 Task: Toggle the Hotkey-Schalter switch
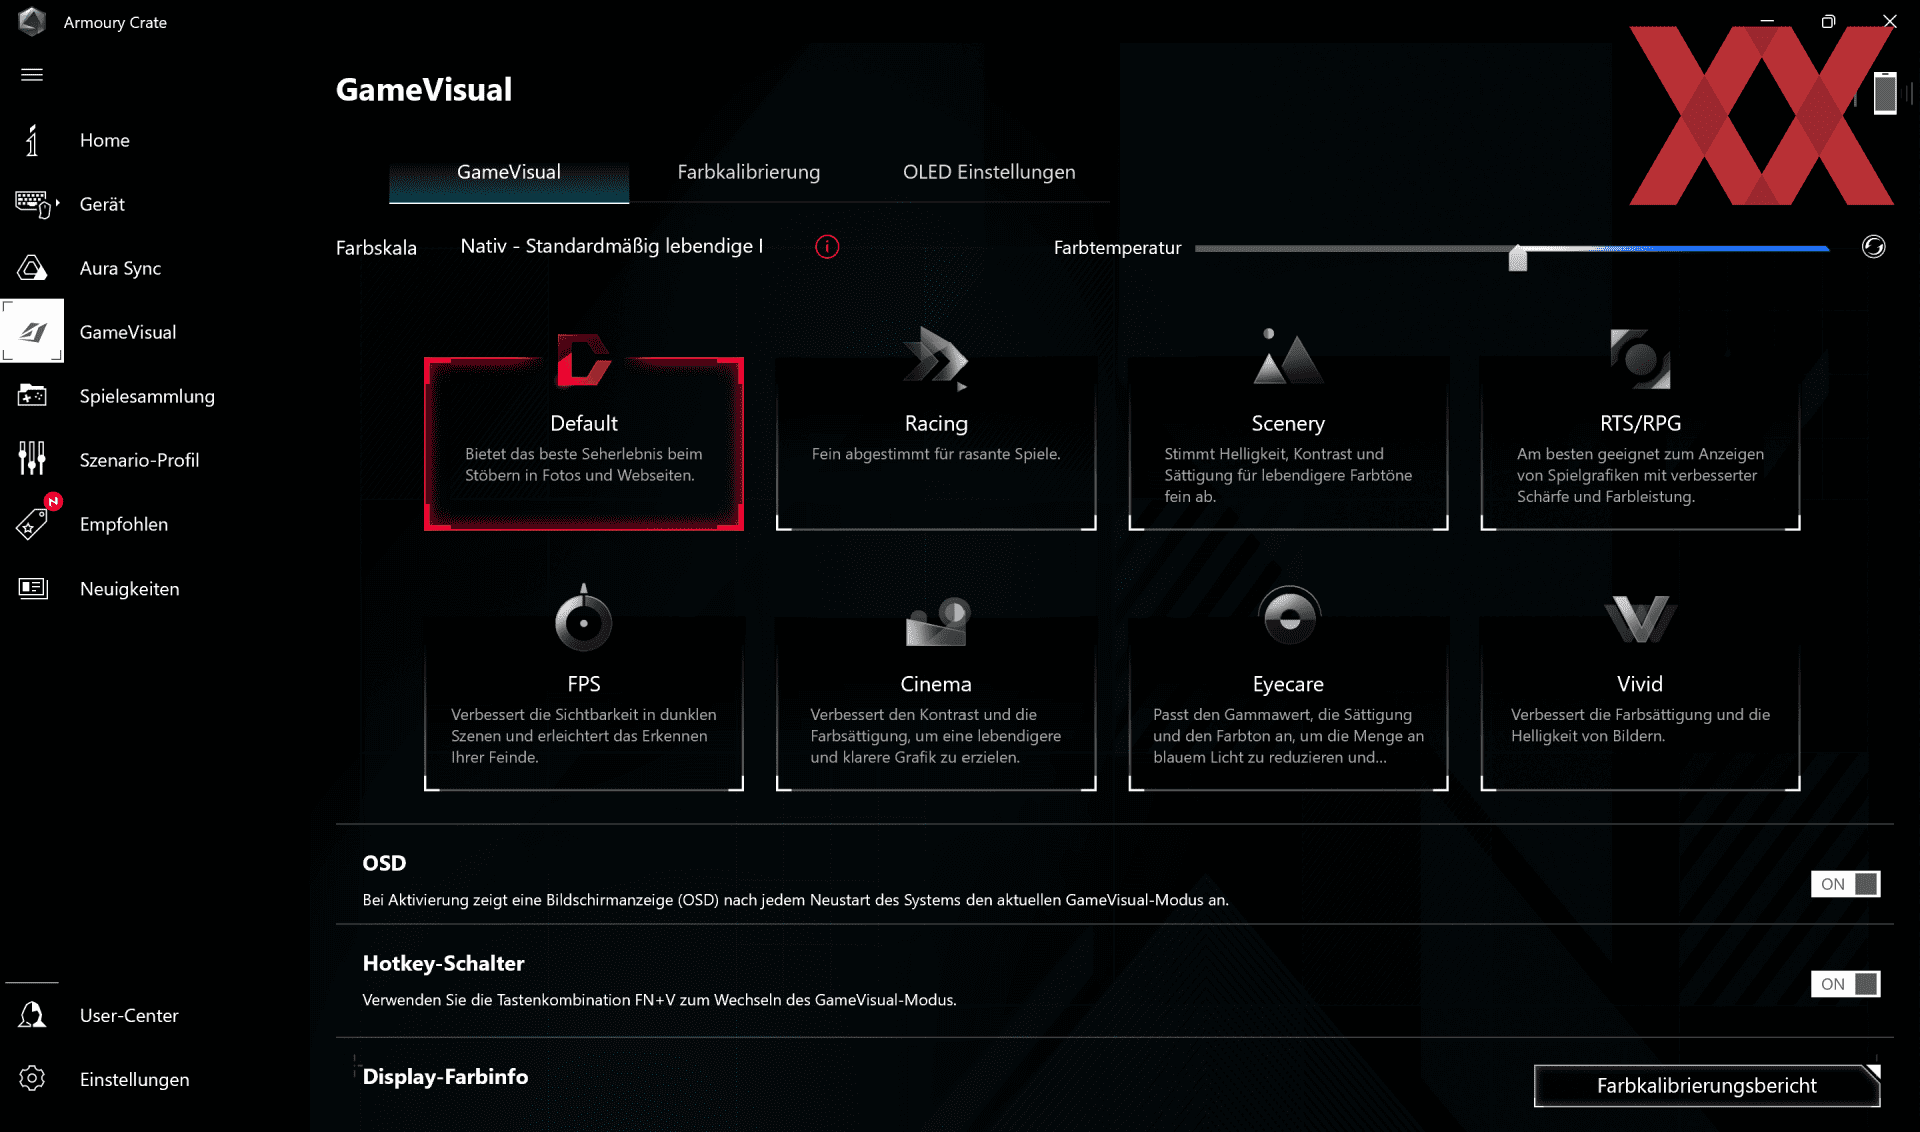click(x=1845, y=984)
